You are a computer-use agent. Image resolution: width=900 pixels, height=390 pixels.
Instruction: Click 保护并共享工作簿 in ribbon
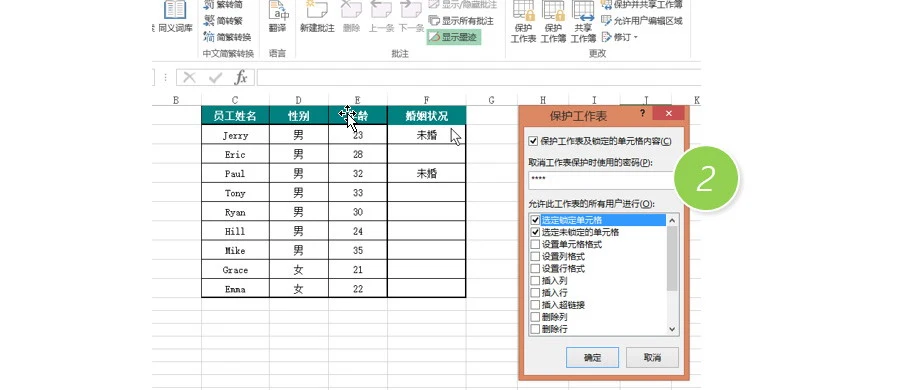point(642,5)
